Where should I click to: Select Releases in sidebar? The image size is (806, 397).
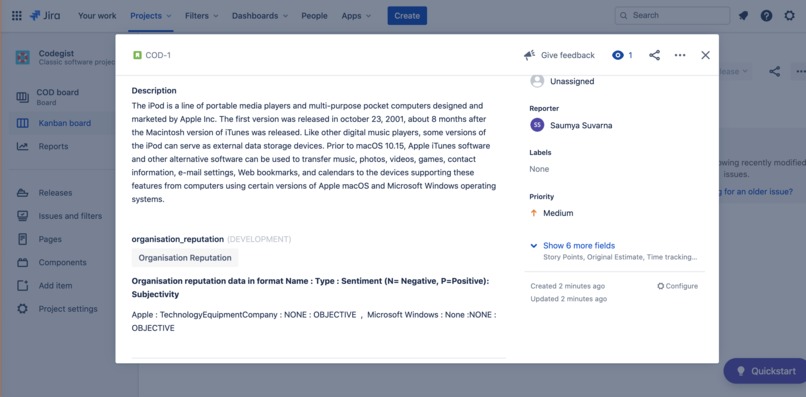click(56, 193)
